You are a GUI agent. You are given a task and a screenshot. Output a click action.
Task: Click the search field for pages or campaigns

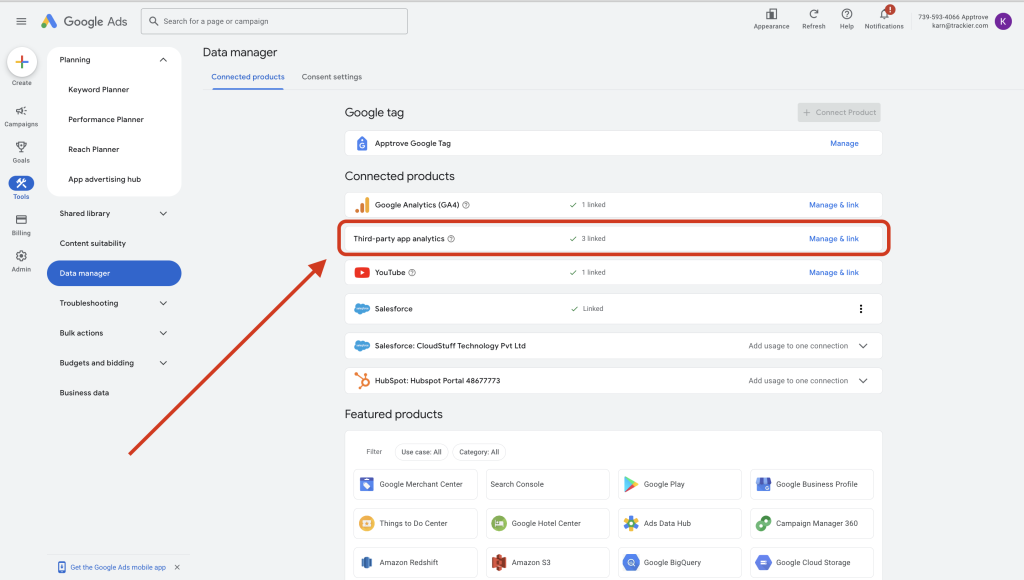tap(274, 22)
